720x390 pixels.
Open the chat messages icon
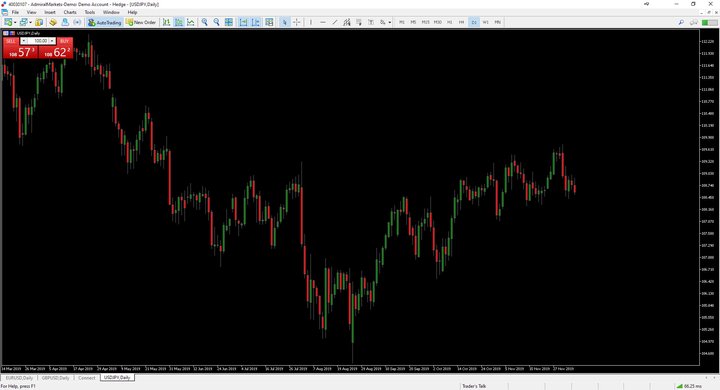pyautogui.click(x=693, y=22)
